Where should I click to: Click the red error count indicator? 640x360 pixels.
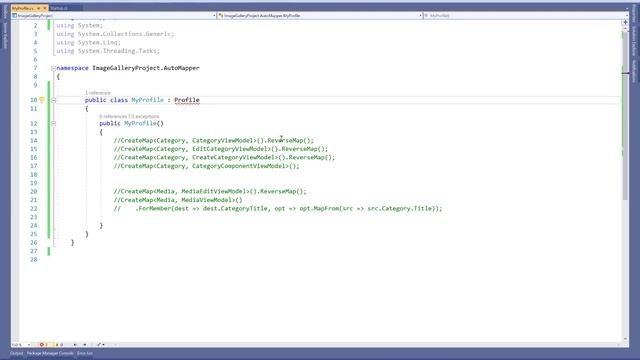point(44,345)
